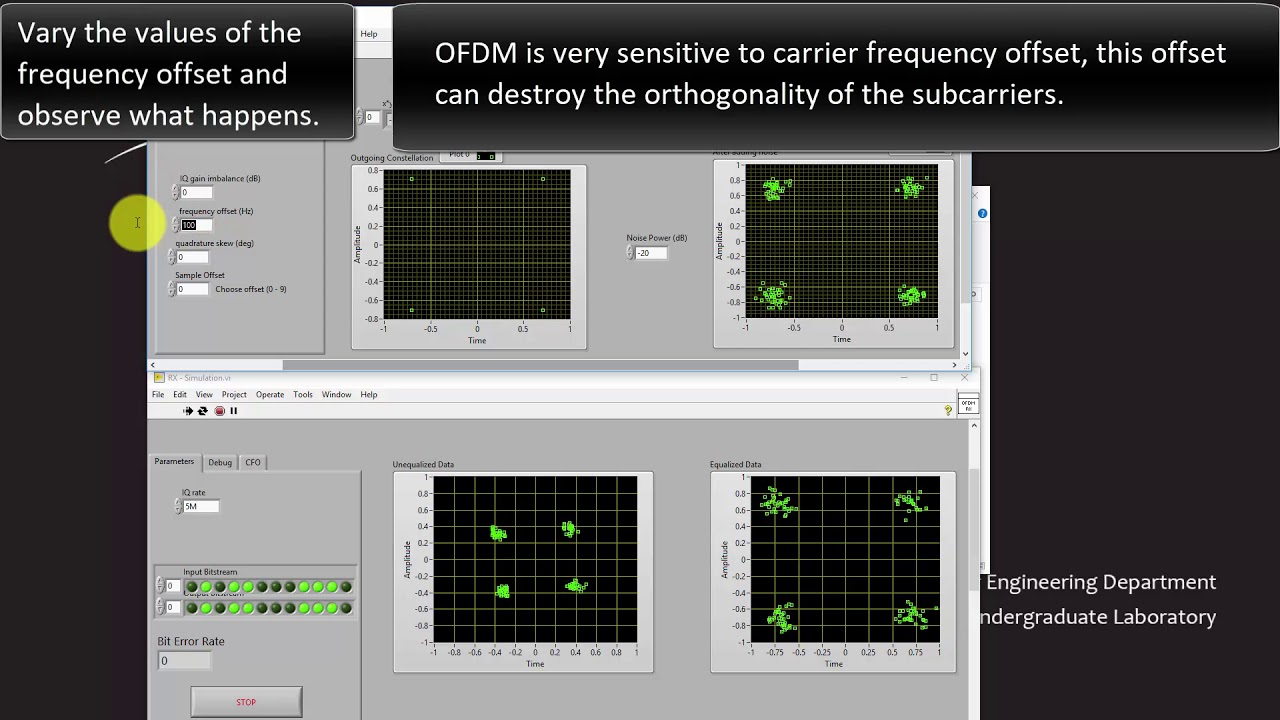Screen dimensions: 1280x720
Task: Click Output Bitstream index value field
Action: (173, 607)
